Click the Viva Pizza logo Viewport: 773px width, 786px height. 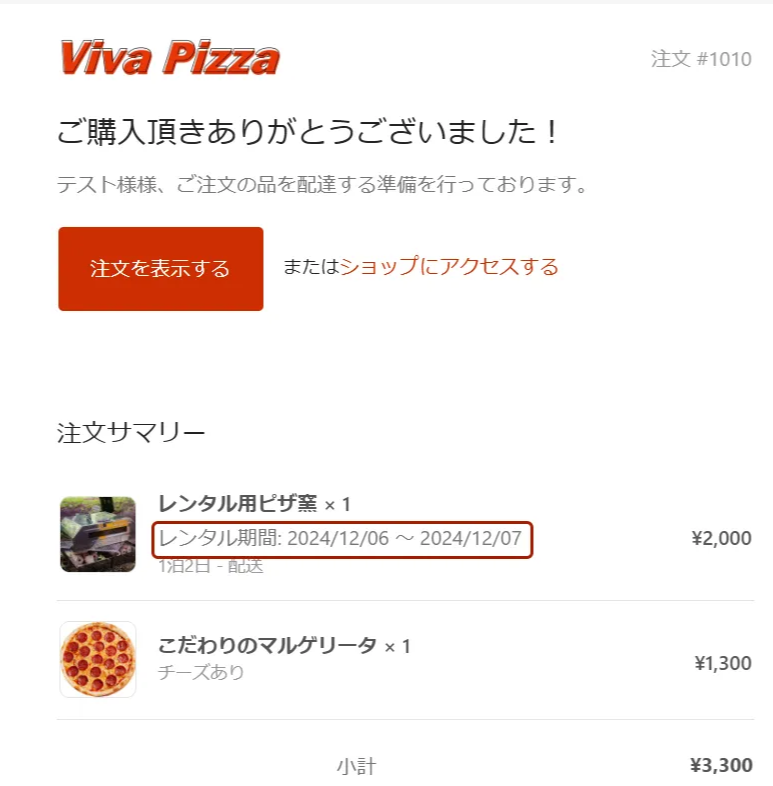click(x=169, y=58)
